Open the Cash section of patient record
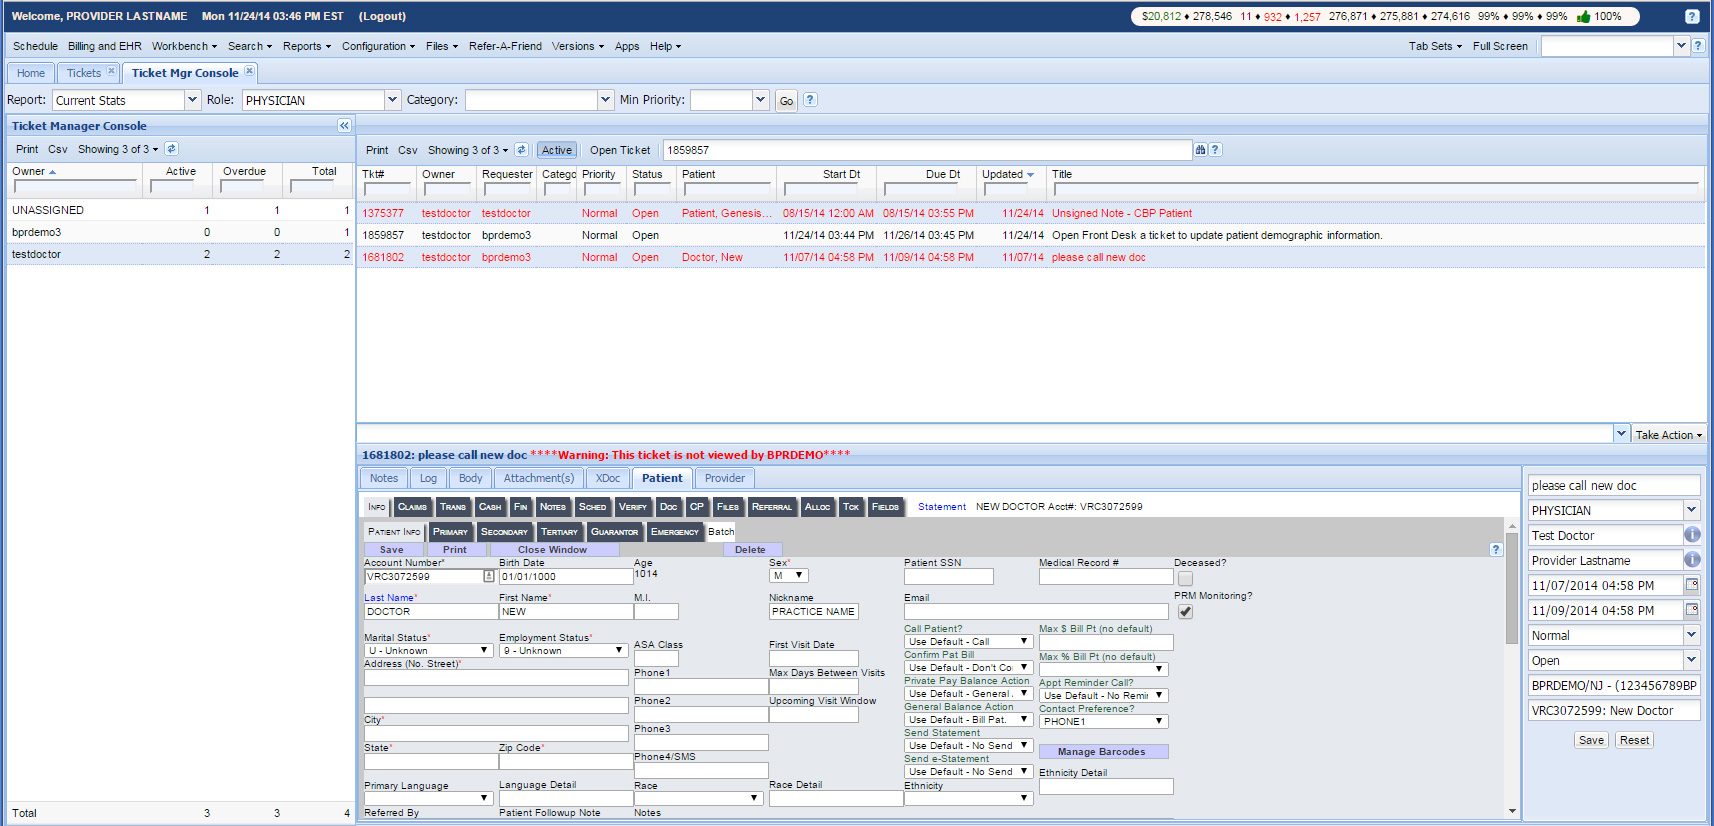 490,507
